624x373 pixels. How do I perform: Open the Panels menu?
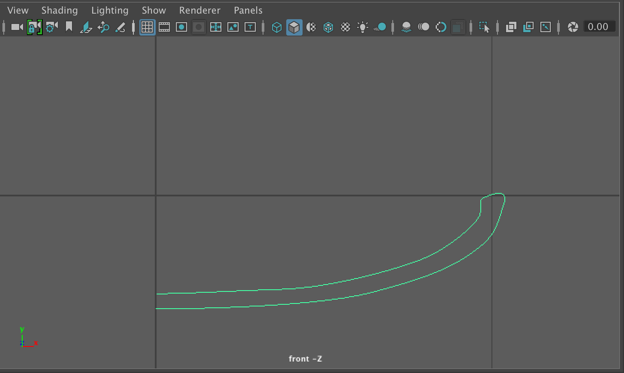pyautogui.click(x=248, y=10)
